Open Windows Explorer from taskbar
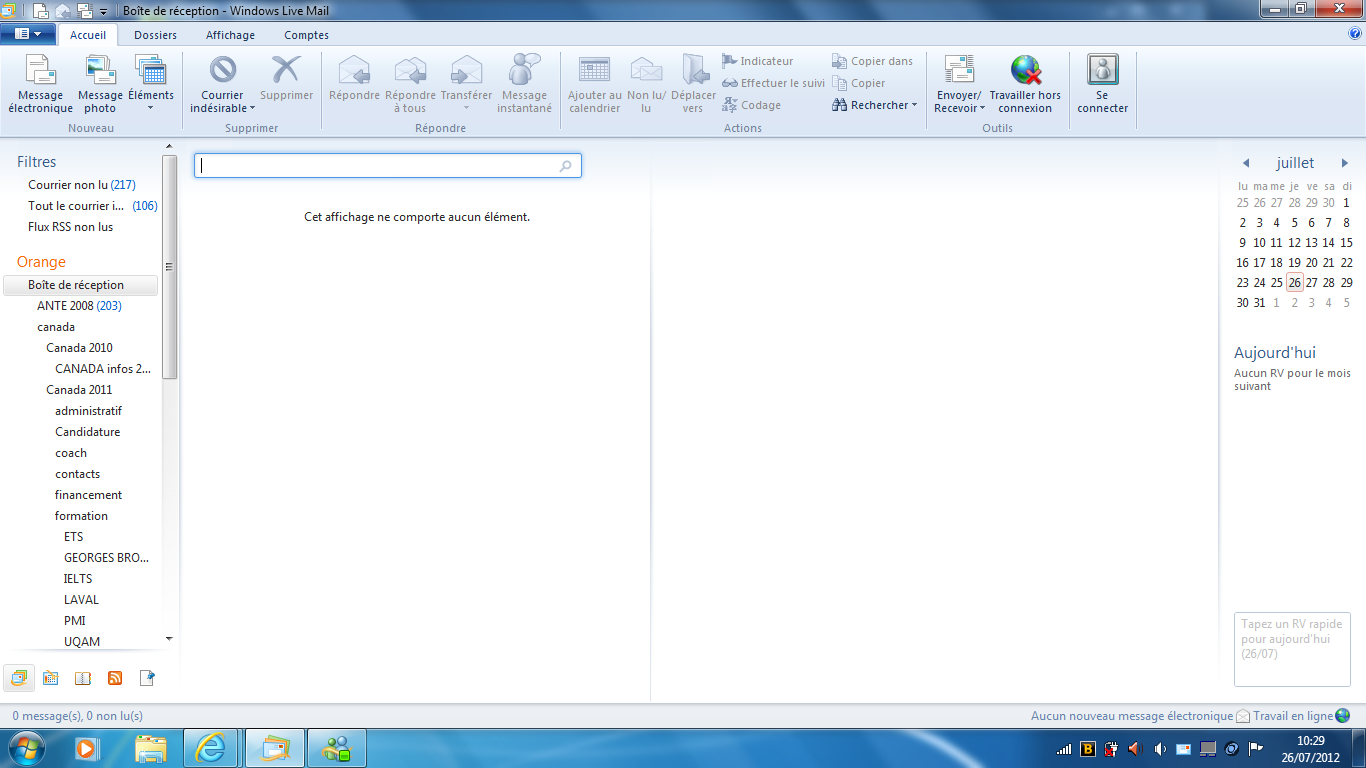Screen dimensions: 1366x768 click(x=152, y=748)
